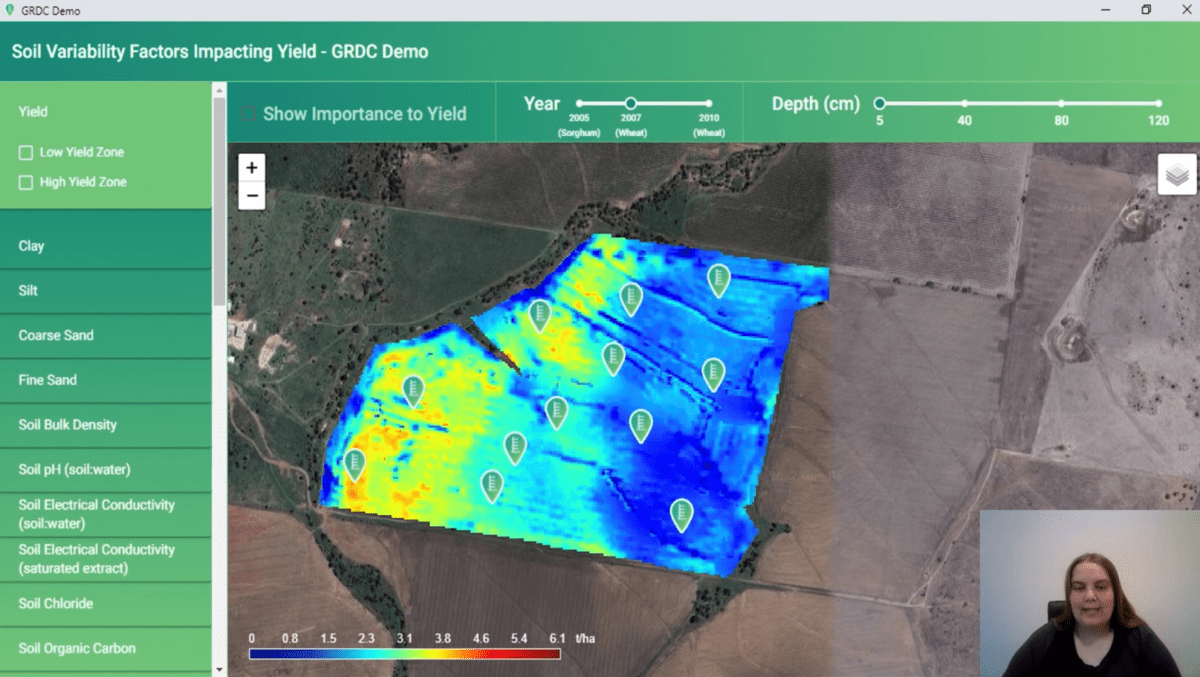1200x677 pixels.
Task: Click the 'Depth (cm)' label
Action: (x=816, y=104)
